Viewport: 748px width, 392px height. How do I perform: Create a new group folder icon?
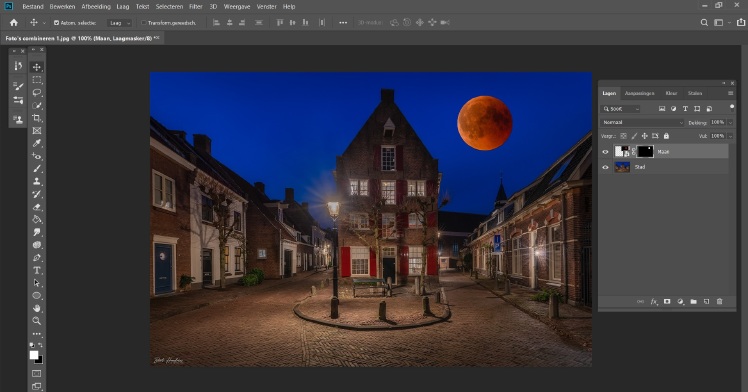click(694, 301)
